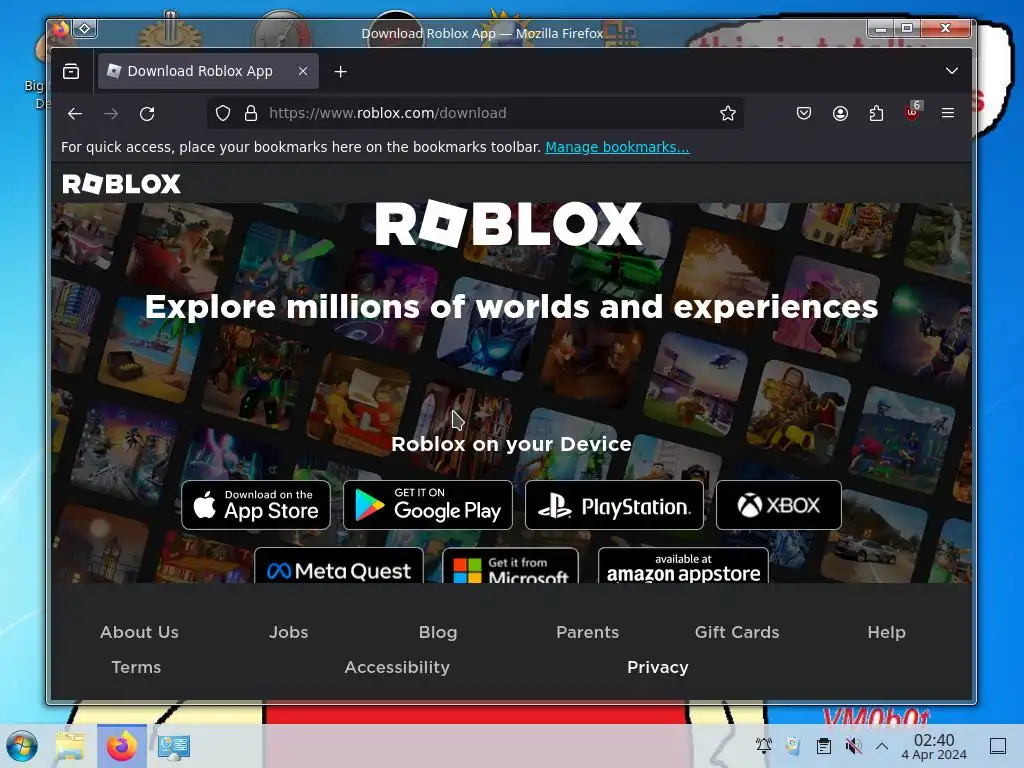Open the Manage bookmarks link

[x=617, y=147]
